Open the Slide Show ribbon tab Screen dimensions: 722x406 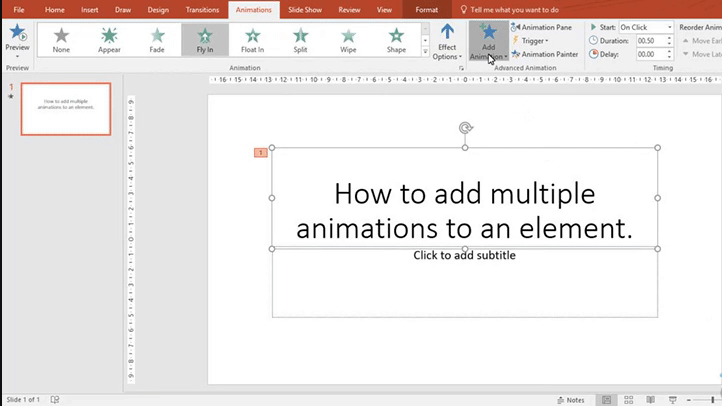[303, 9]
